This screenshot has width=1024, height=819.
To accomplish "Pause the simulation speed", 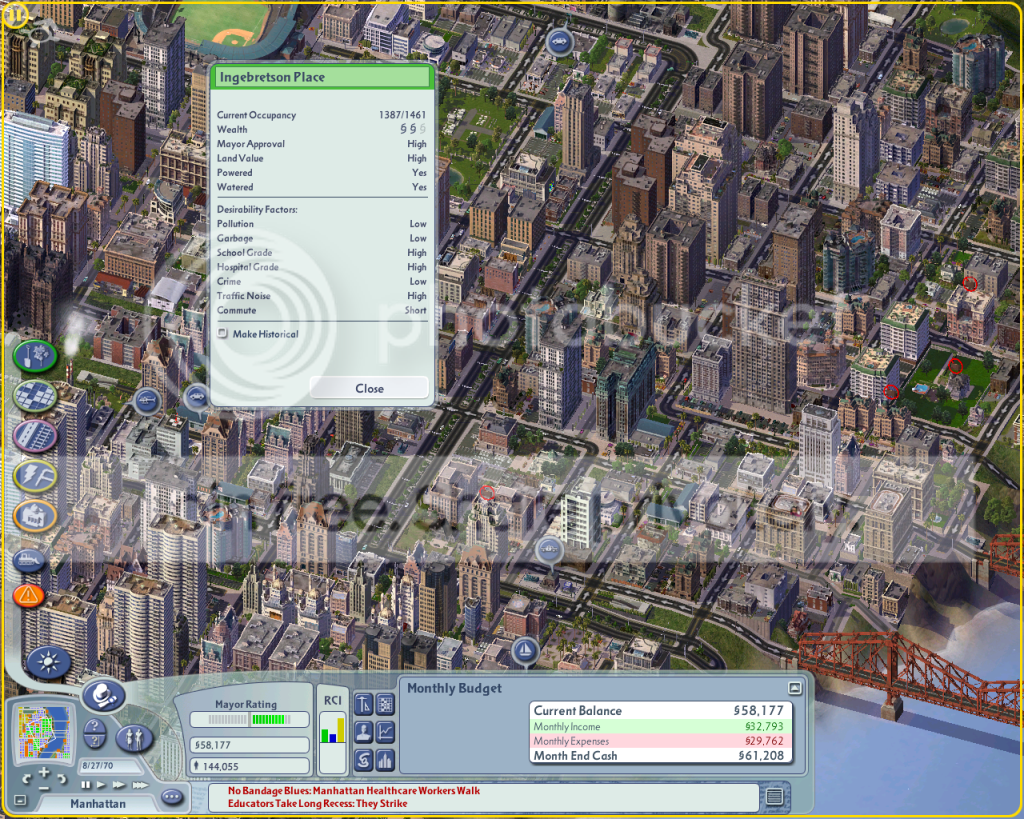I will (x=86, y=784).
